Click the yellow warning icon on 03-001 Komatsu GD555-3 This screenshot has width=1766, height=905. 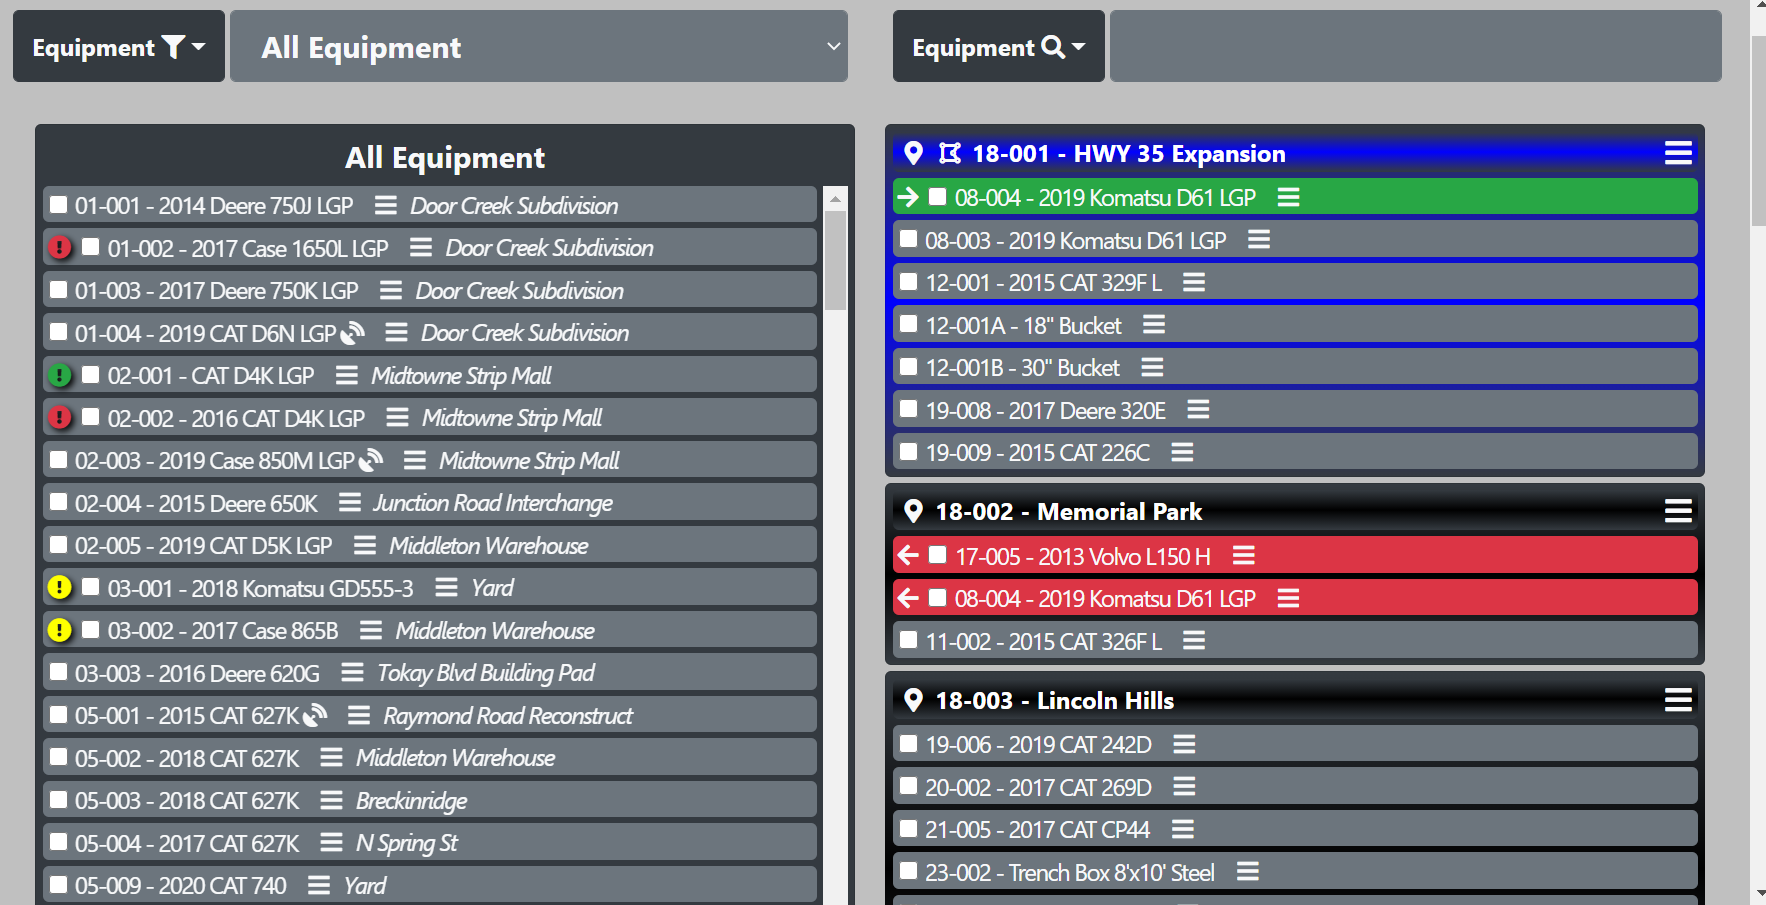(x=60, y=588)
